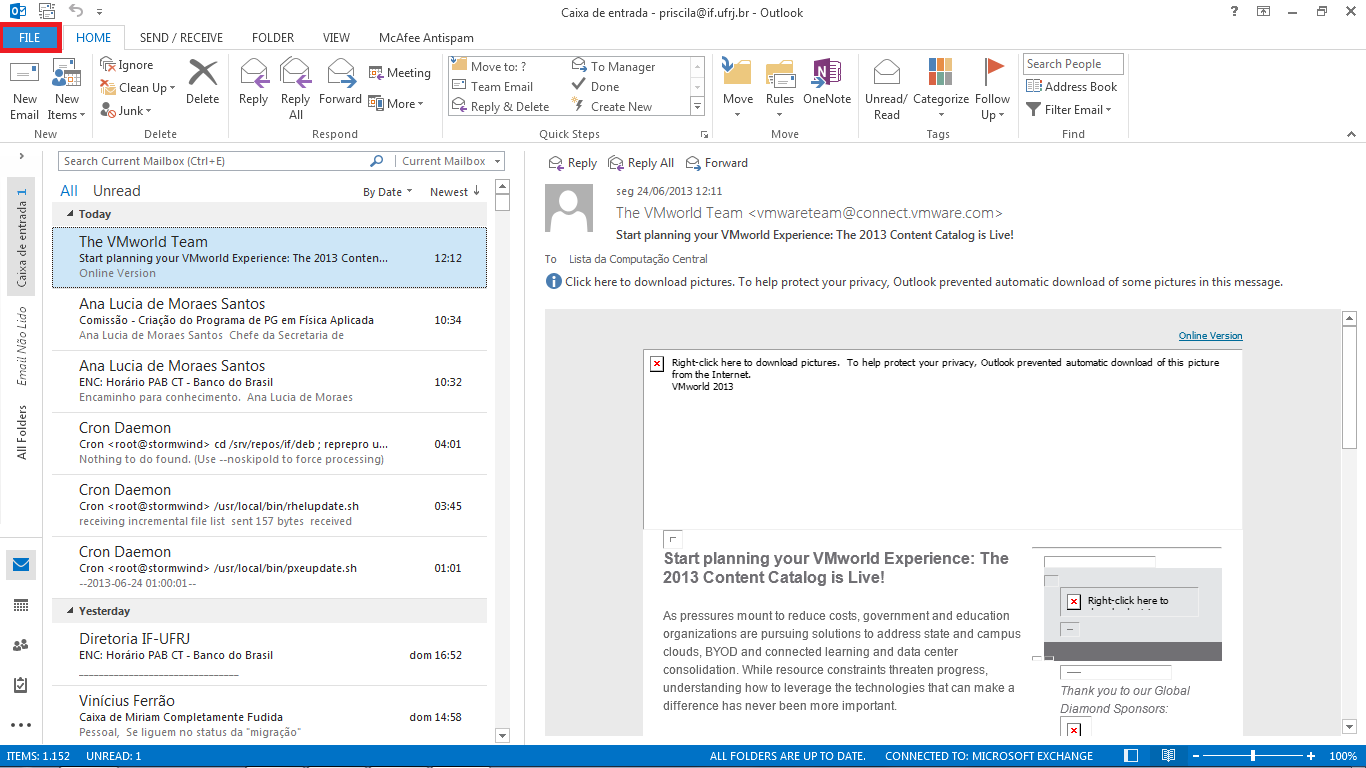Image resolution: width=1366 pixels, height=768 pixels.
Task: Click Reply All in reading pane
Action: 641,163
